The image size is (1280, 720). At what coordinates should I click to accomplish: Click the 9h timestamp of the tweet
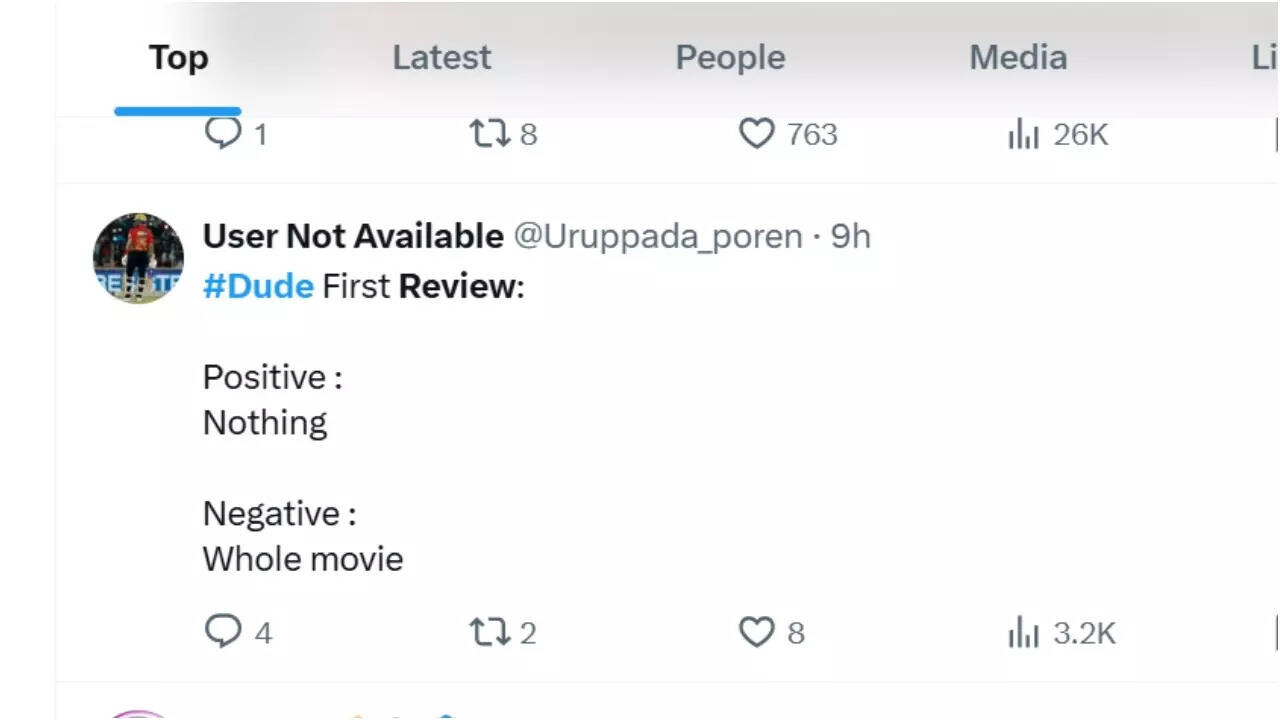[851, 237]
